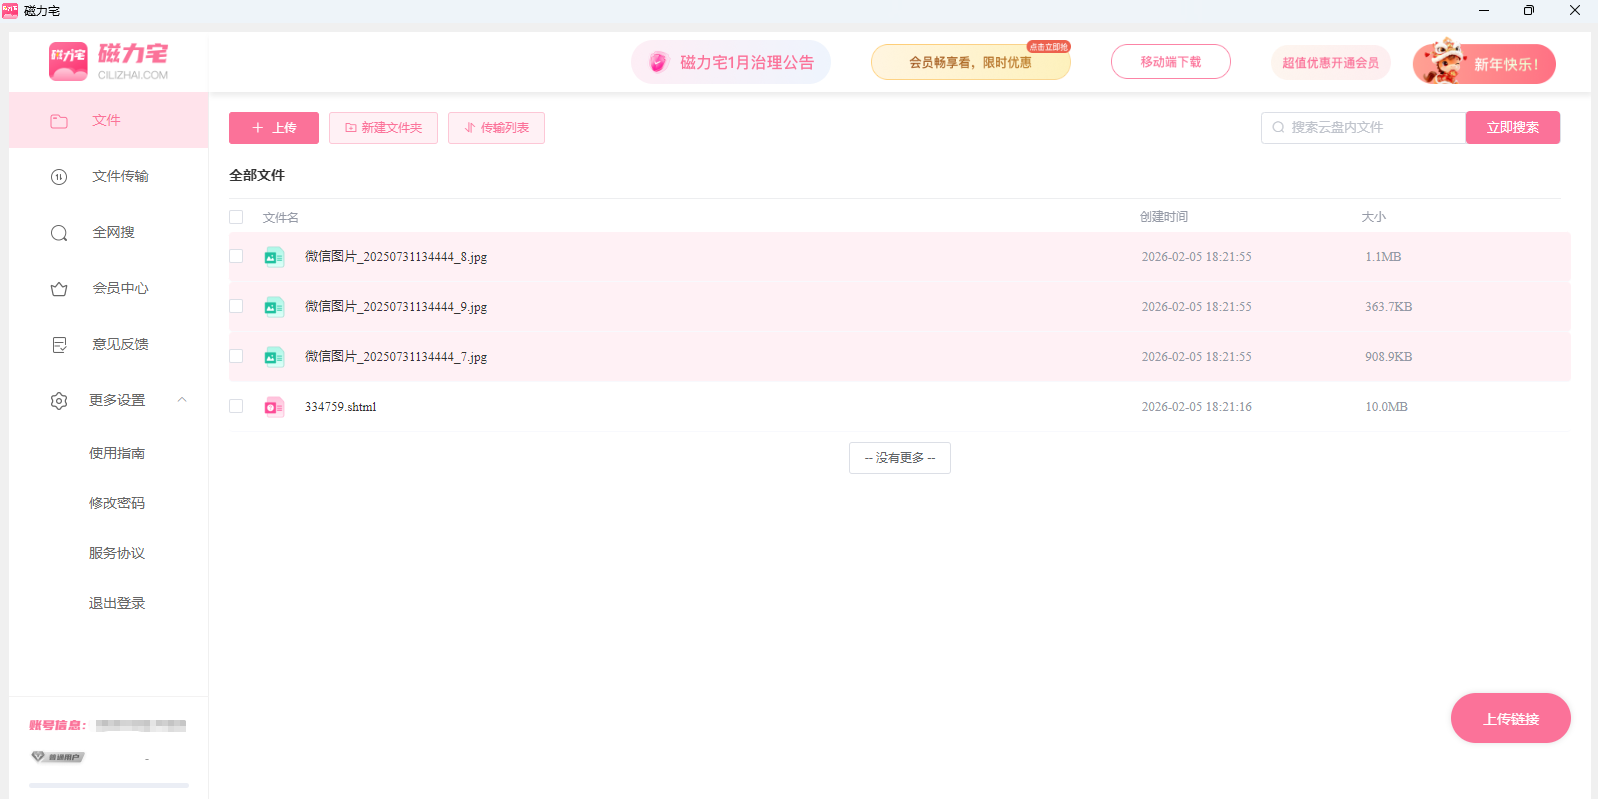Open 修改密码 in the settings submenu
1598x799 pixels.
tap(117, 503)
